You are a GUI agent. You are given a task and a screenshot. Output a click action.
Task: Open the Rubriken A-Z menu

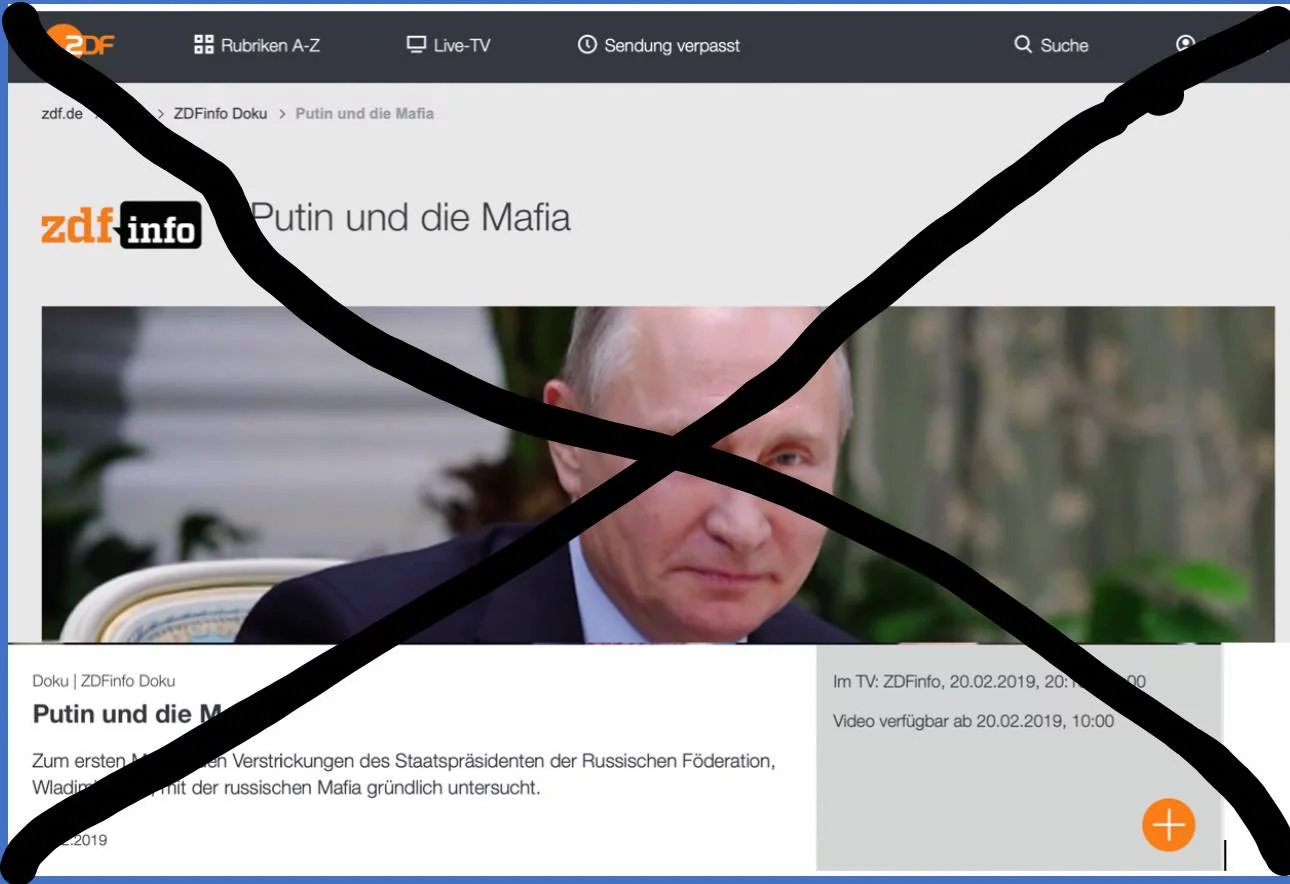click(257, 45)
